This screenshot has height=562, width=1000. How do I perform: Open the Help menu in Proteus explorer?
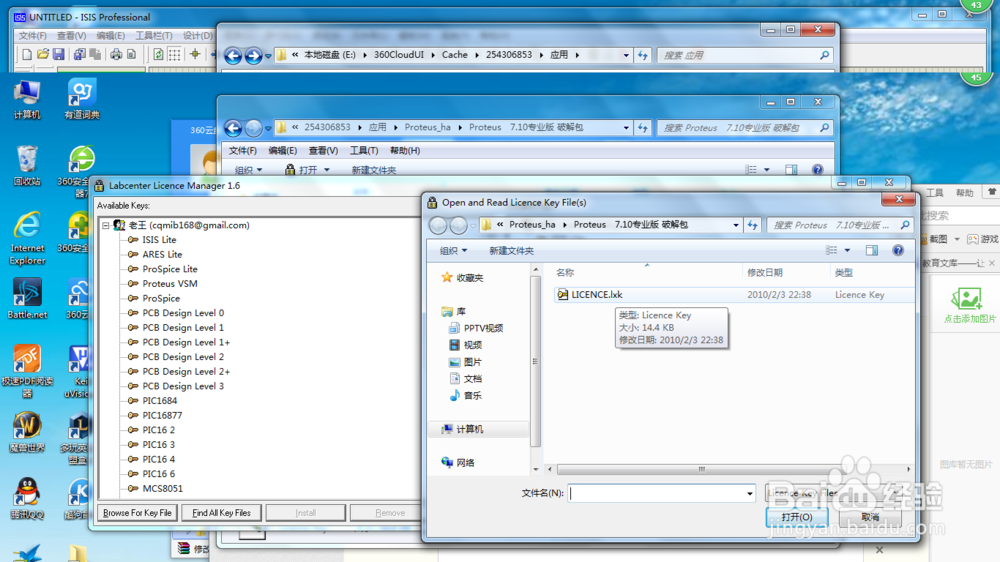pyautogui.click(x=404, y=151)
